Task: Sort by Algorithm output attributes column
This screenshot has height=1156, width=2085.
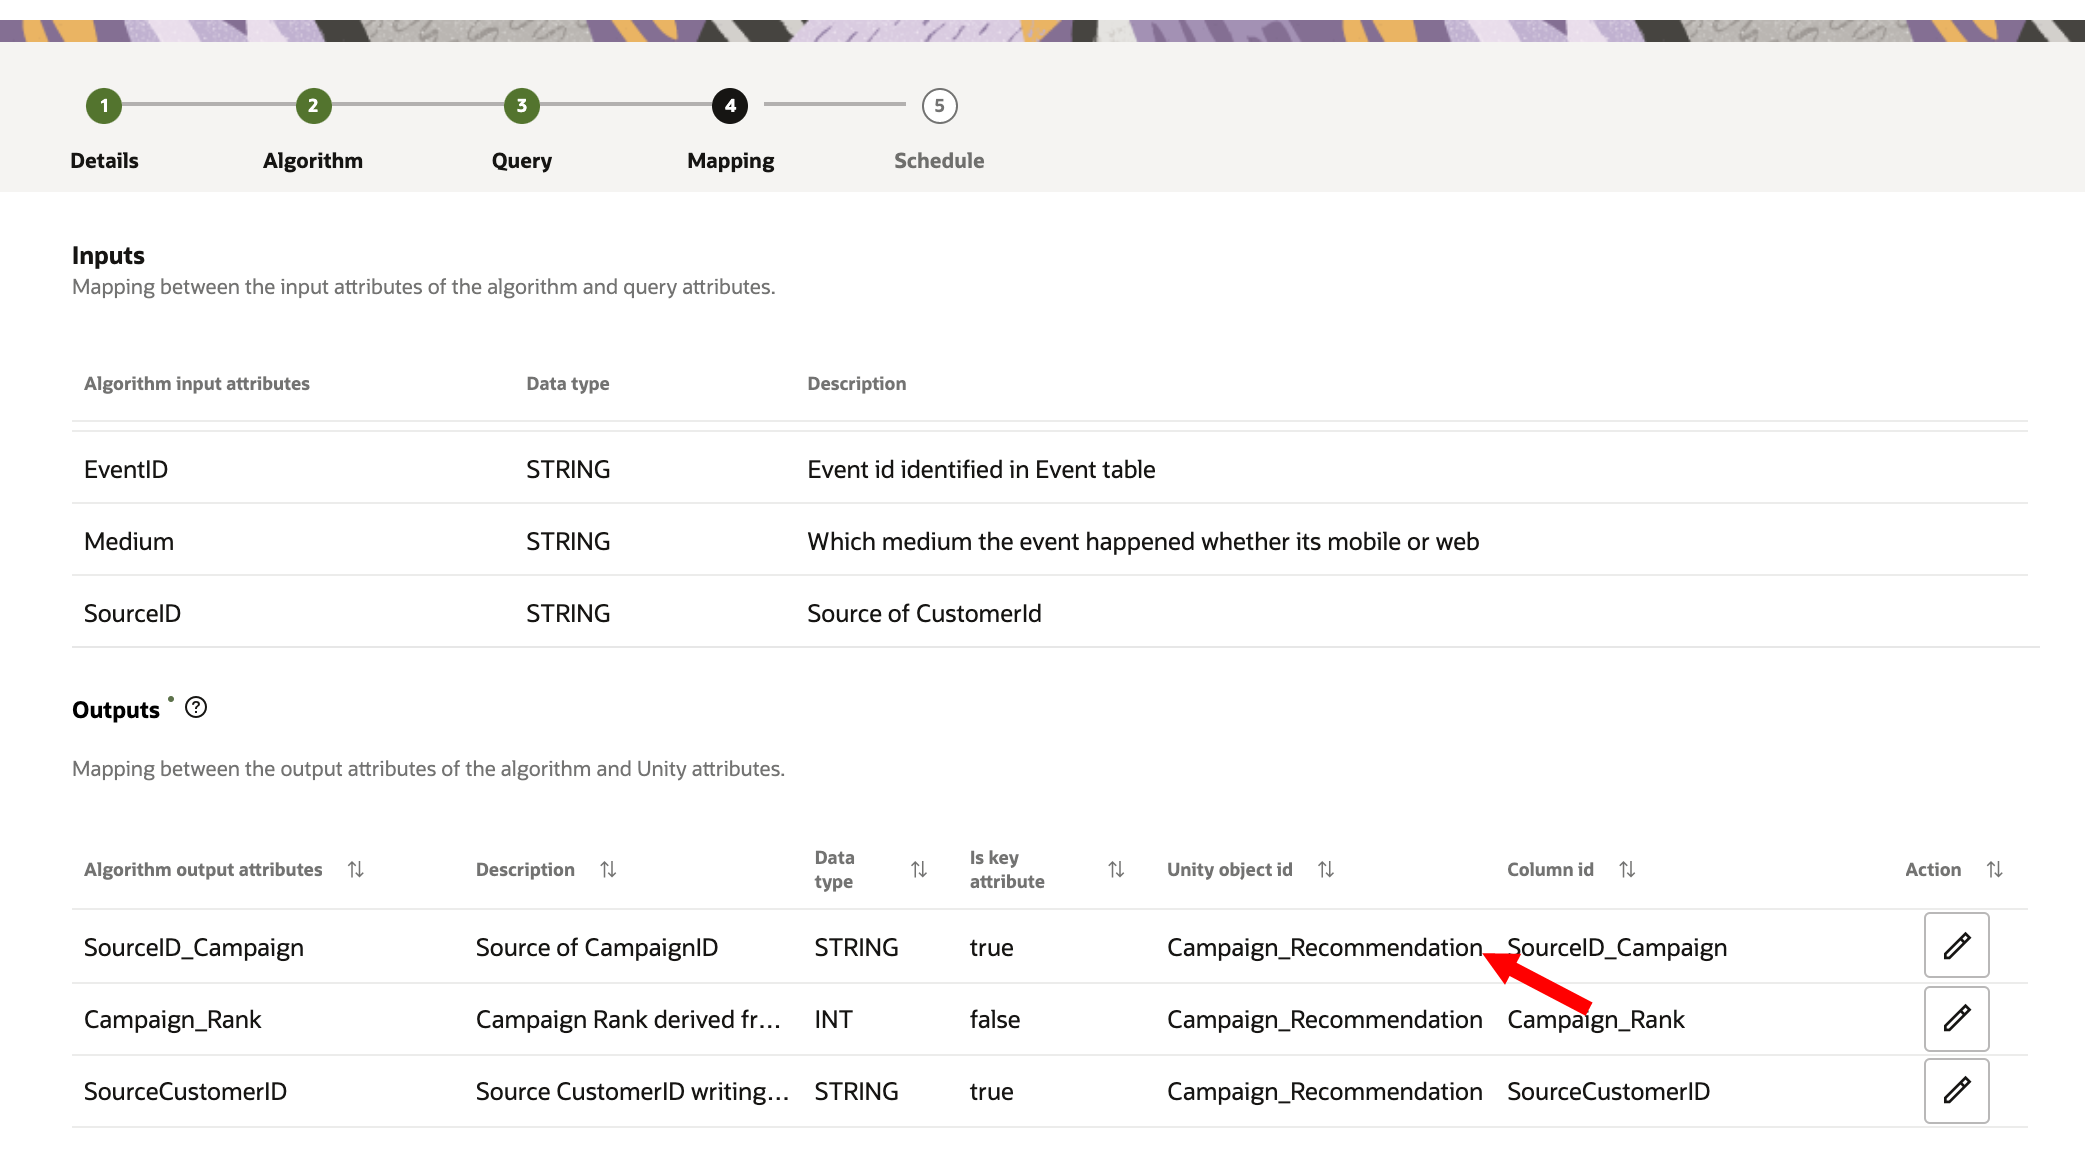Action: pyautogui.click(x=355, y=870)
